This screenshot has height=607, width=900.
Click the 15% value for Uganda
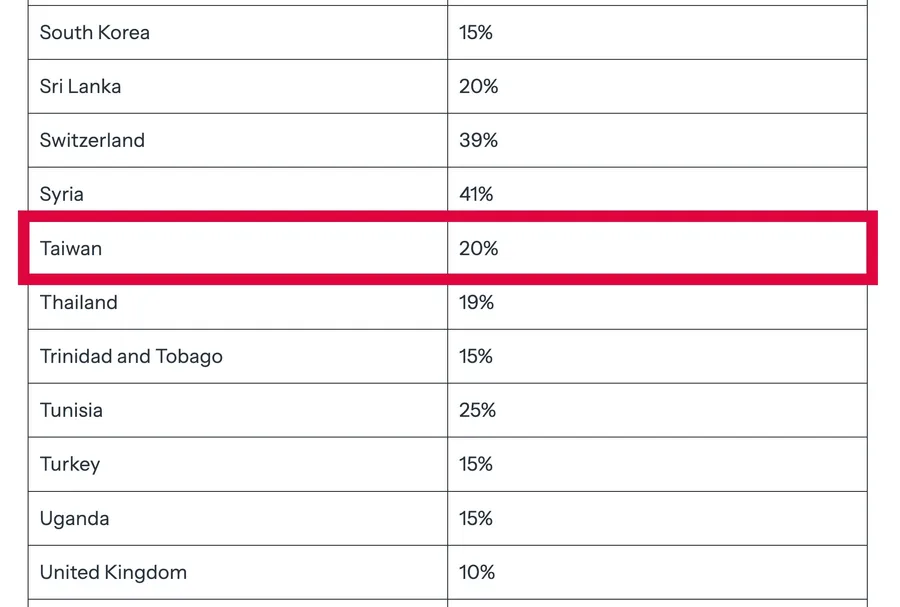(476, 519)
